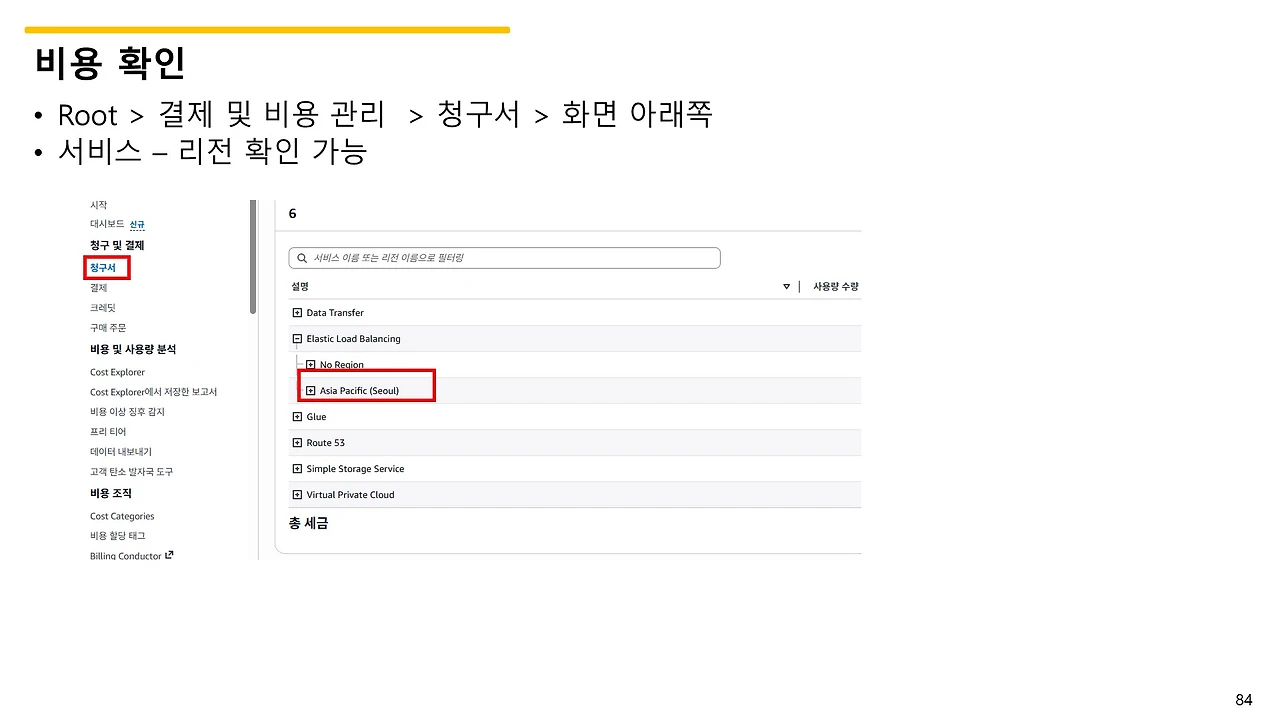
Task: Open the Cost Categories link
Action: [x=122, y=516]
